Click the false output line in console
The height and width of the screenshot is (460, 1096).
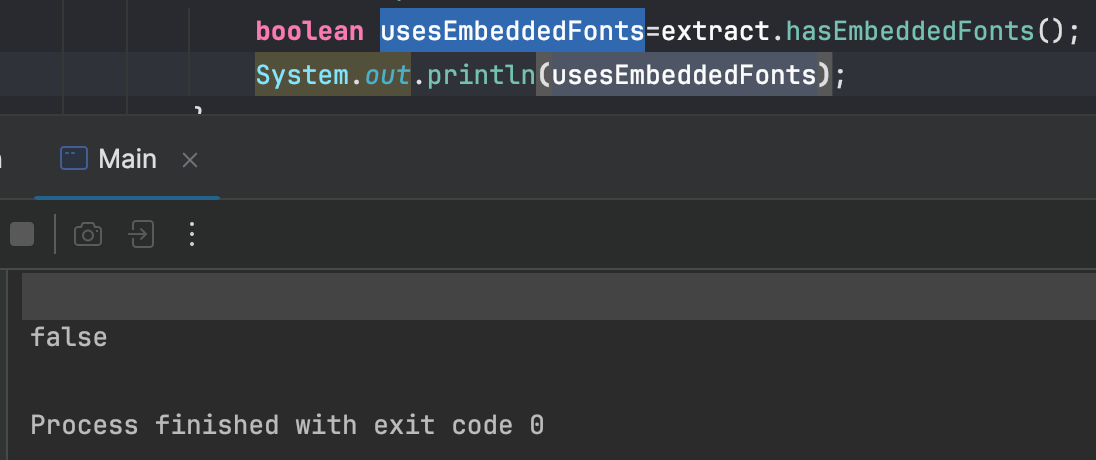(x=69, y=338)
